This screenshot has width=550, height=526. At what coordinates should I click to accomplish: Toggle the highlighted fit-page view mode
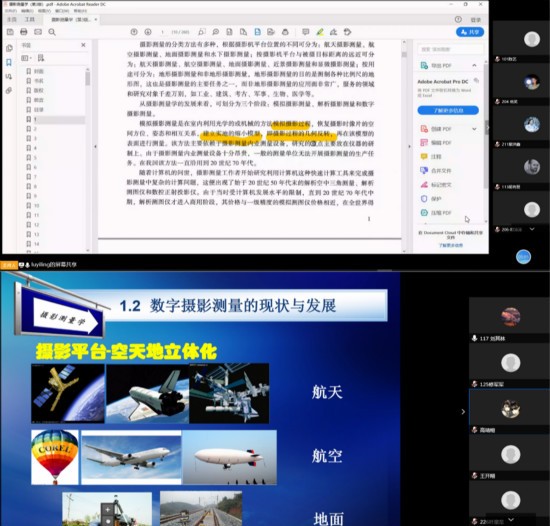[x=257, y=32]
